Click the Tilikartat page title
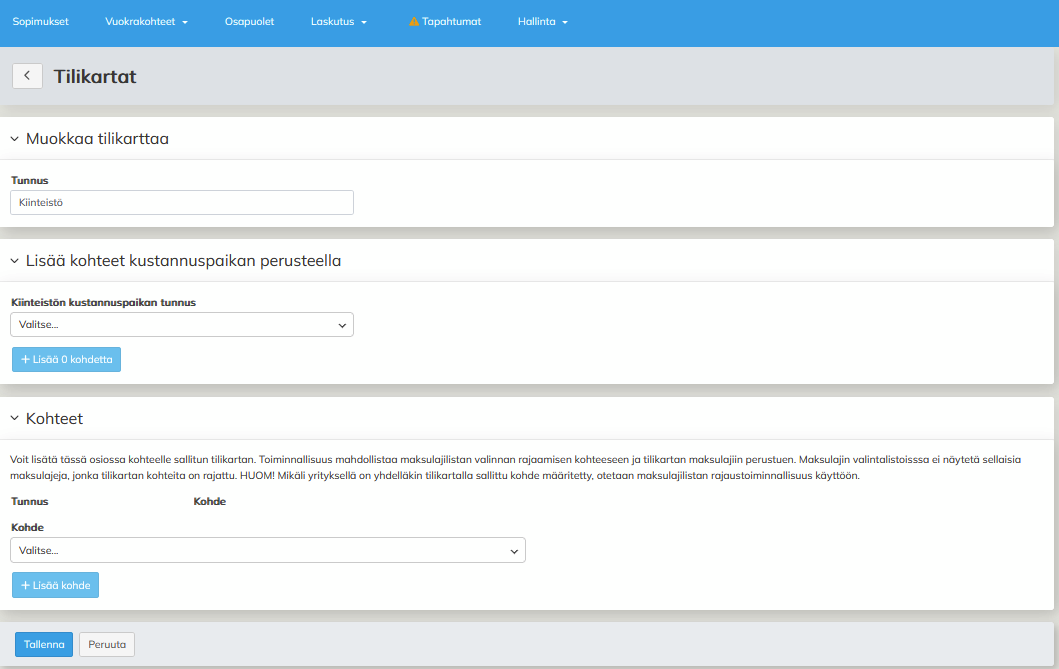This screenshot has width=1059, height=669. [95, 76]
